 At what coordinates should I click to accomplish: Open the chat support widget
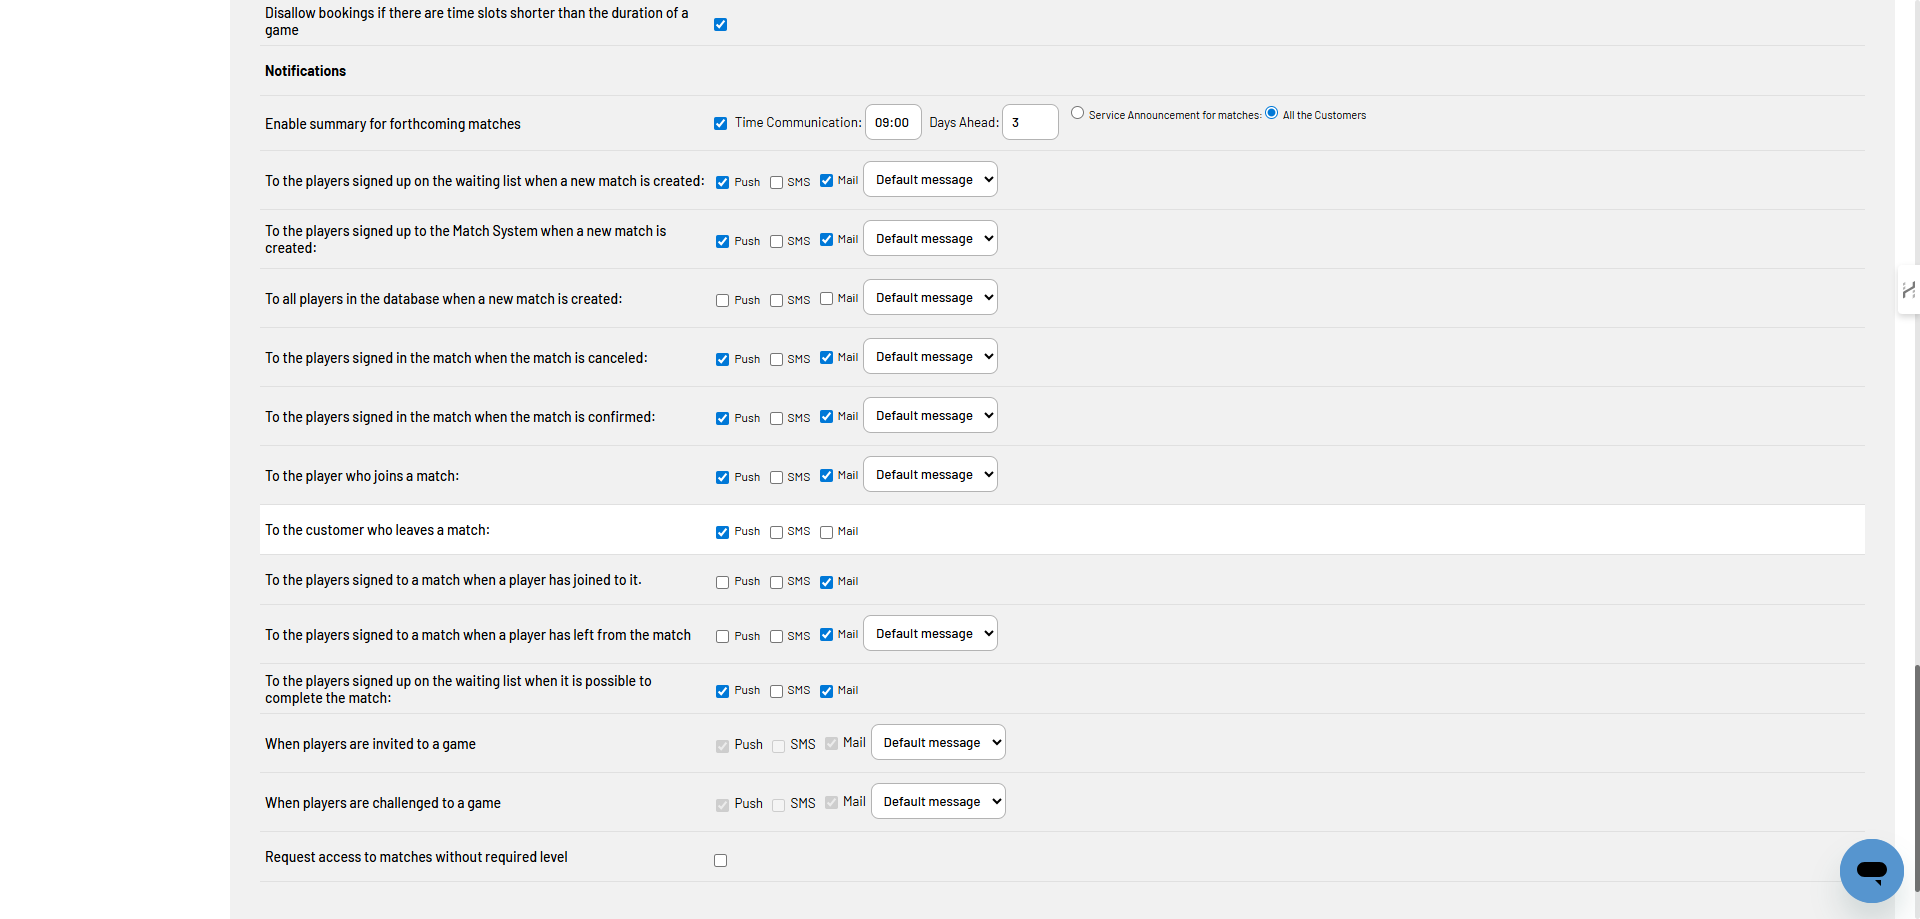coord(1871,871)
